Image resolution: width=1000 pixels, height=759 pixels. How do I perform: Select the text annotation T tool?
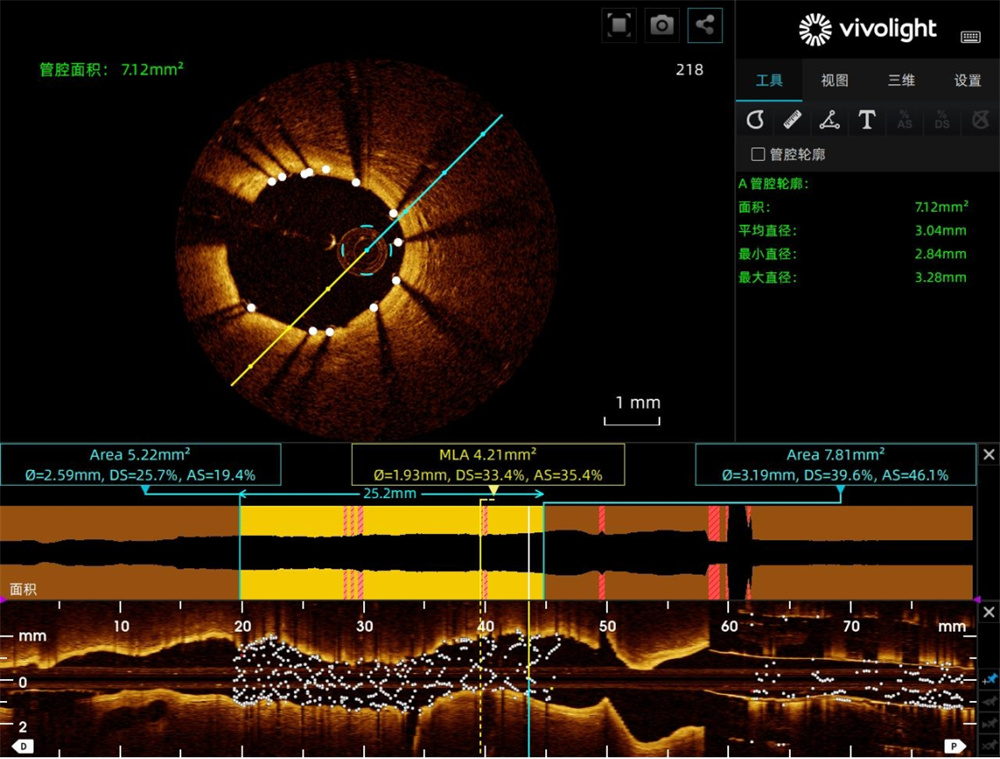point(867,119)
